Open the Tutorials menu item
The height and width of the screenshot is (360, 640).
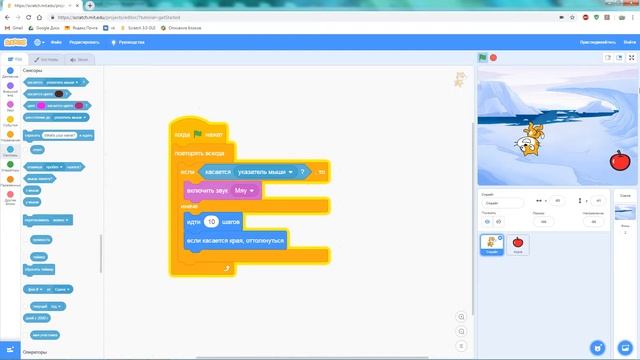(x=128, y=42)
